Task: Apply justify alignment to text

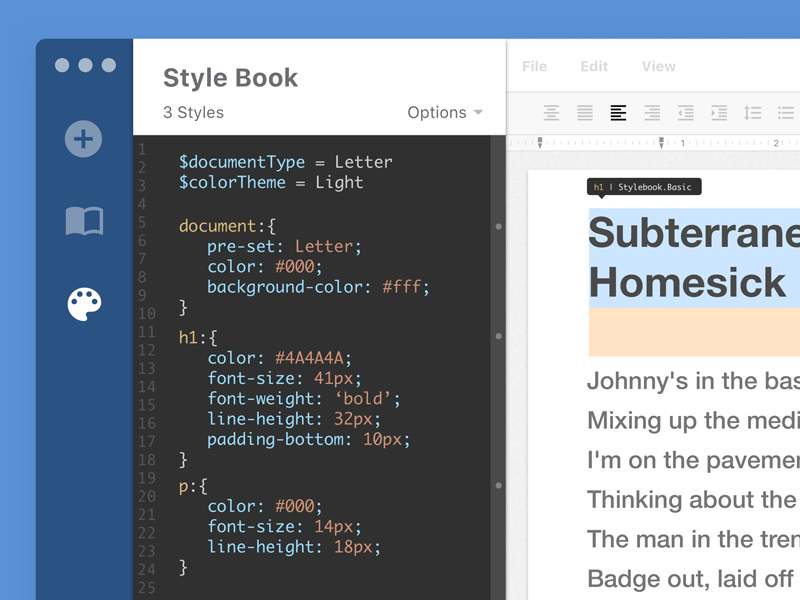Action: pyautogui.click(x=585, y=113)
